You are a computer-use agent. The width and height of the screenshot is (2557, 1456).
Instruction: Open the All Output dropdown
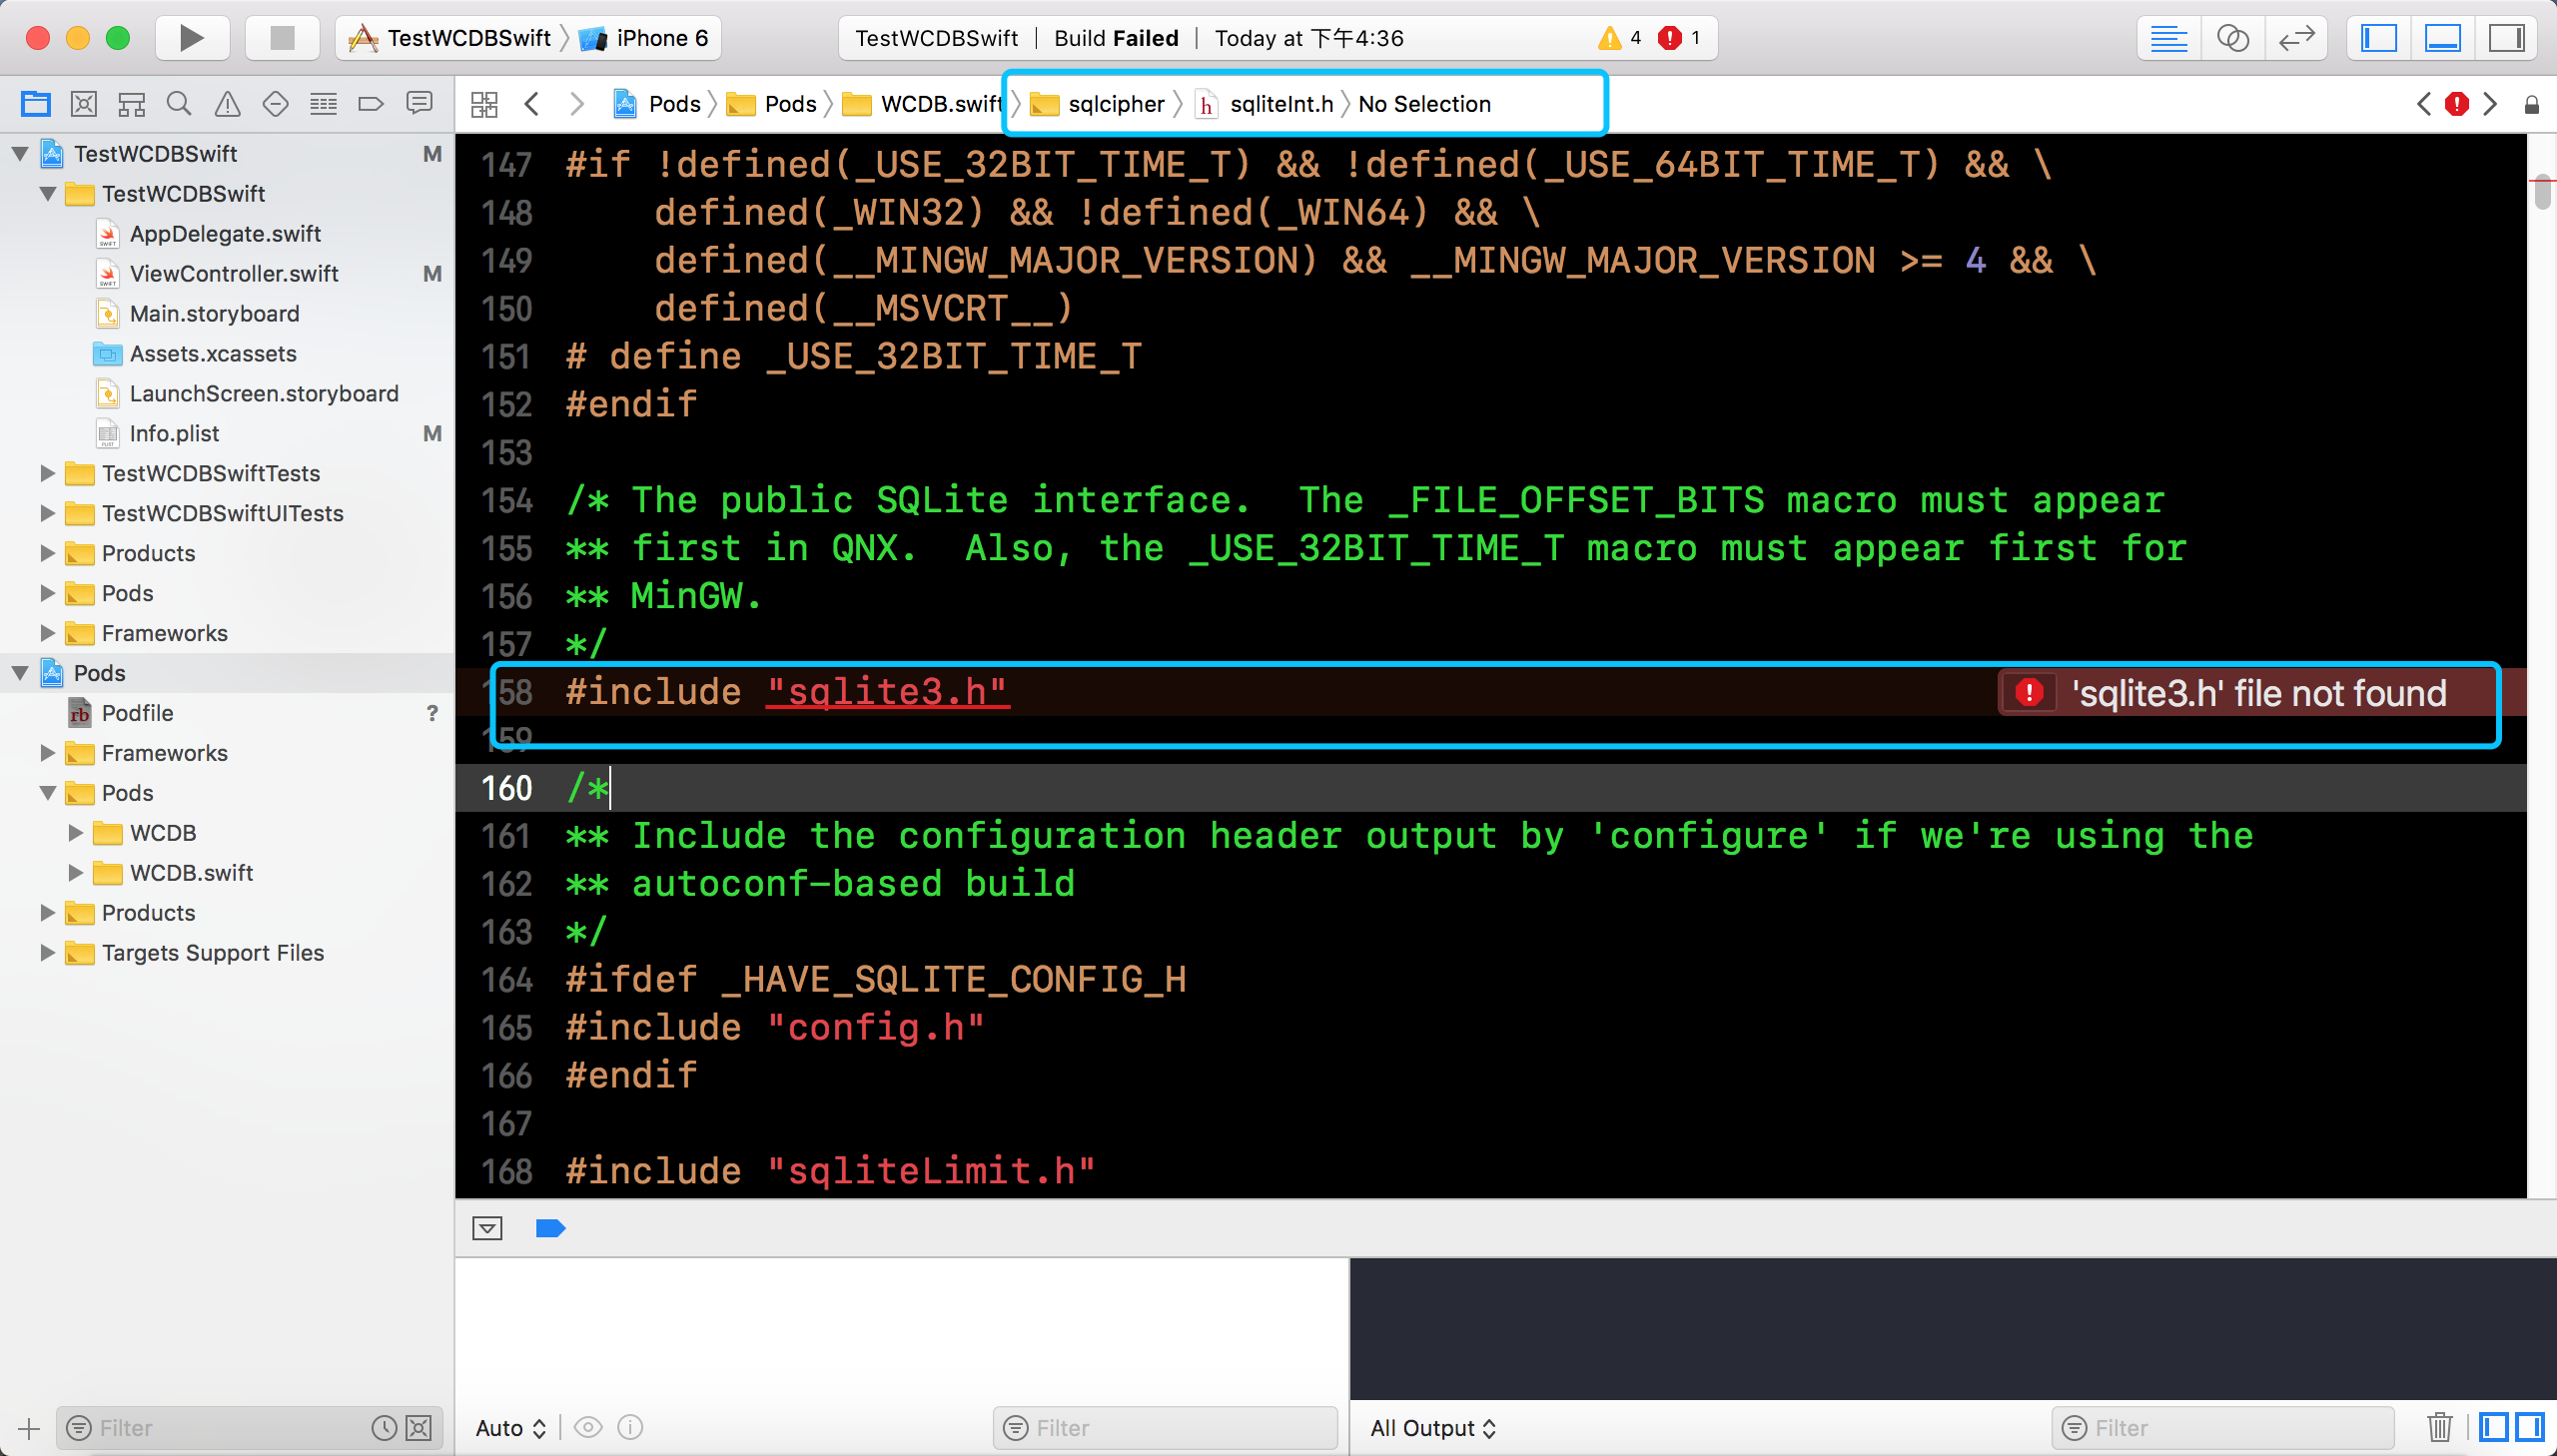(1432, 1428)
